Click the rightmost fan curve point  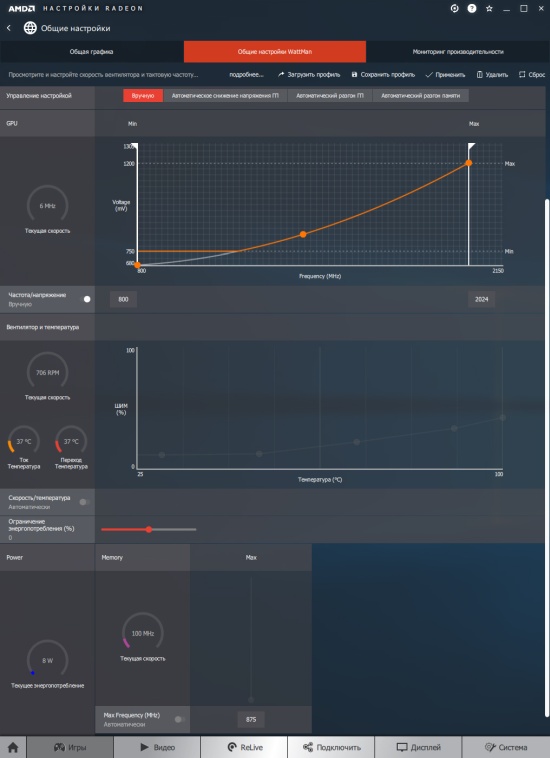pos(503,418)
